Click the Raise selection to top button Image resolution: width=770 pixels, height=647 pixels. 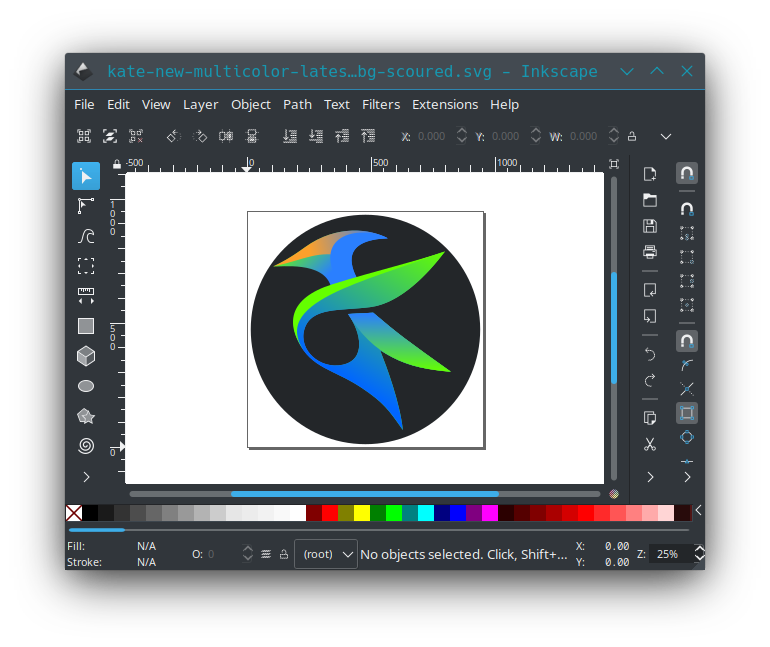[x=368, y=136]
